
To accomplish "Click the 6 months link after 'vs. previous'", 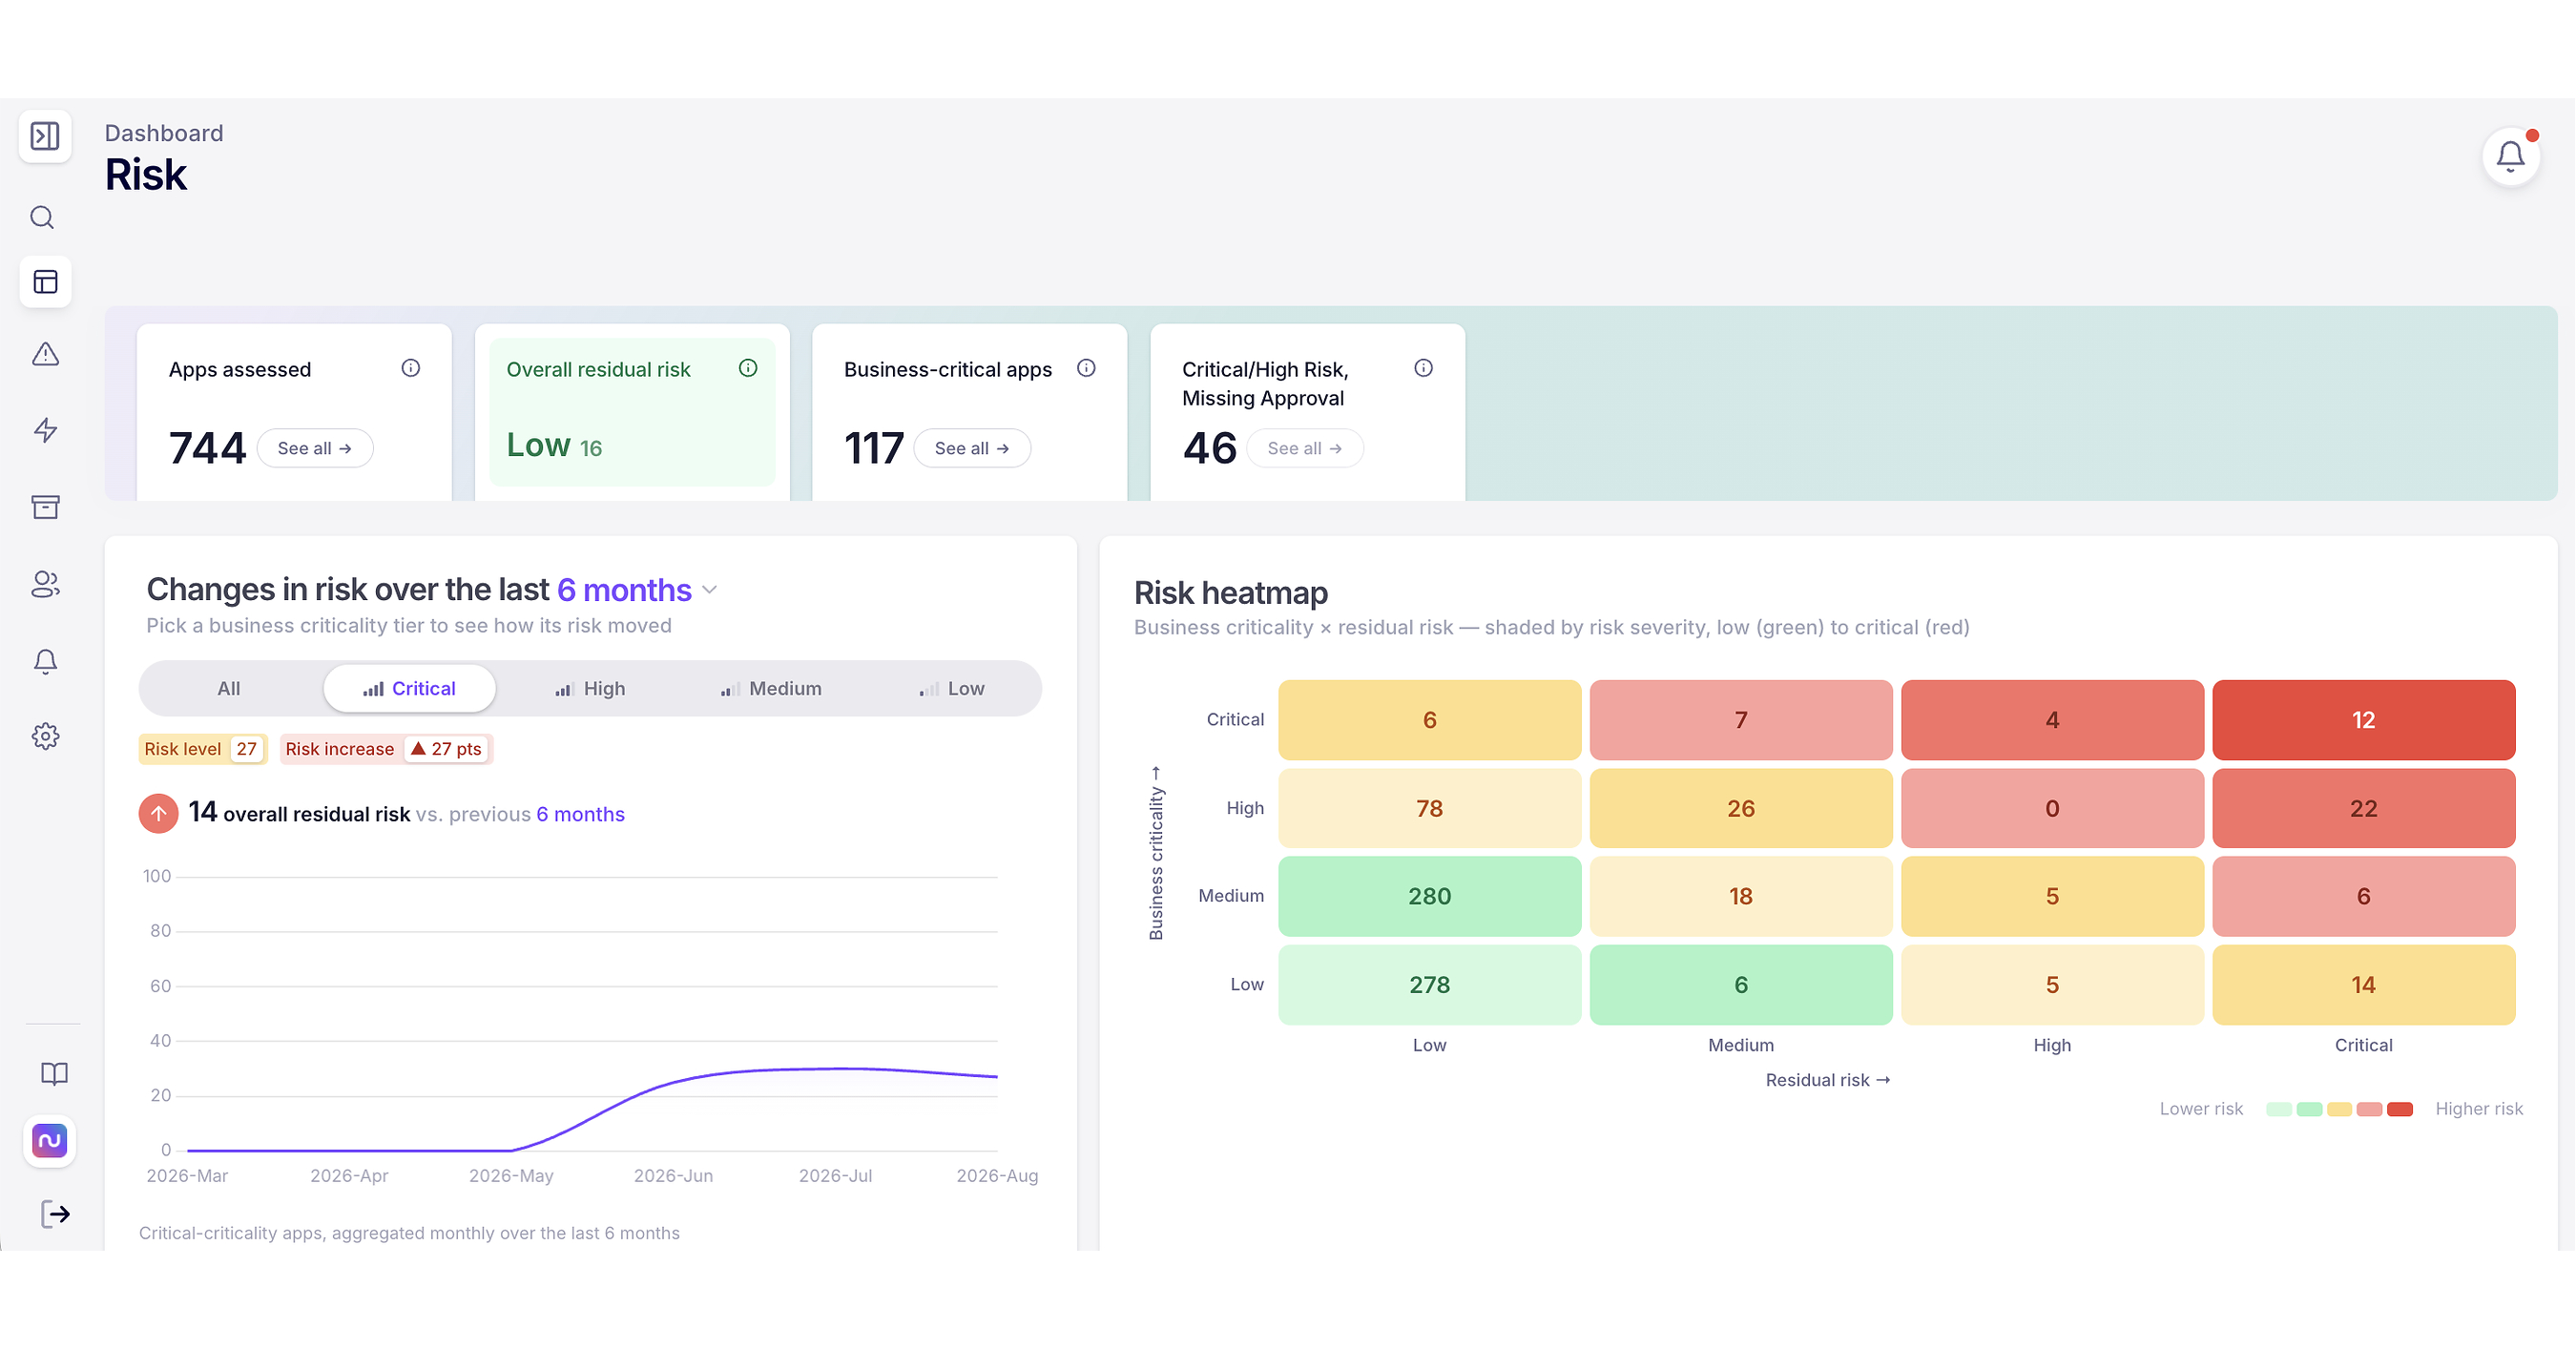I will 580,815.
